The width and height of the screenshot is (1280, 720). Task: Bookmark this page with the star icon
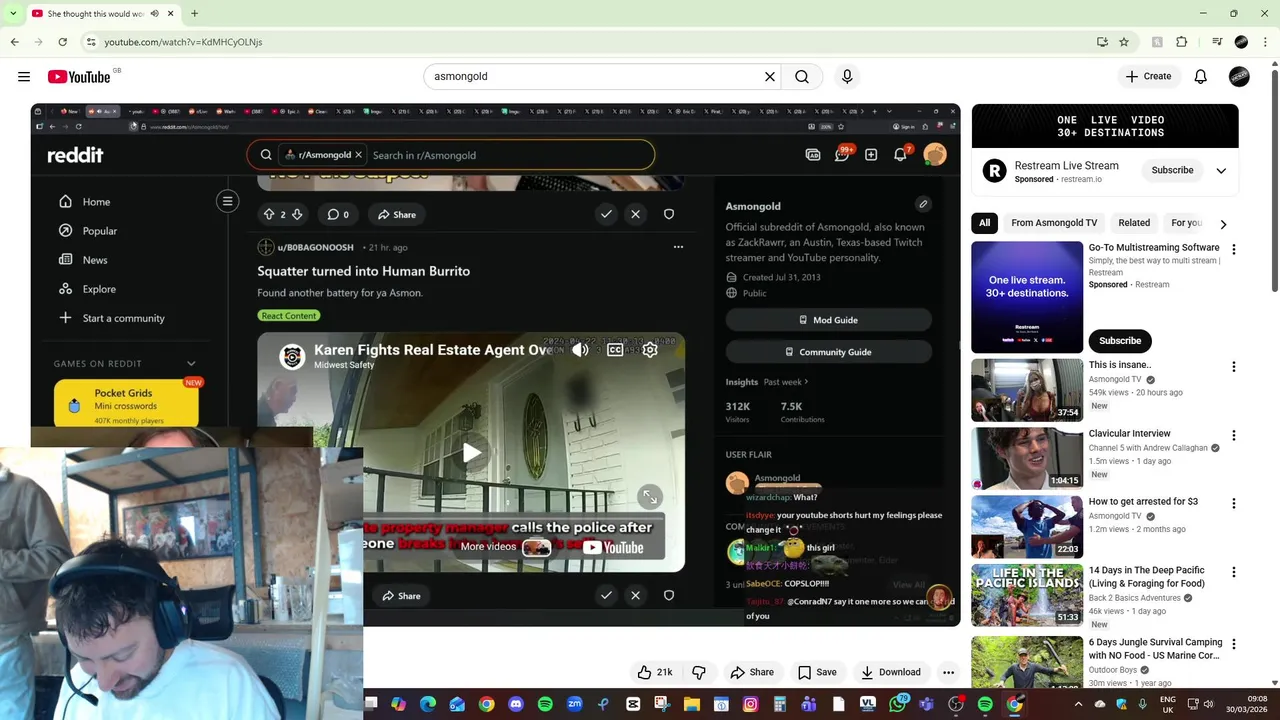click(1124, 42)
